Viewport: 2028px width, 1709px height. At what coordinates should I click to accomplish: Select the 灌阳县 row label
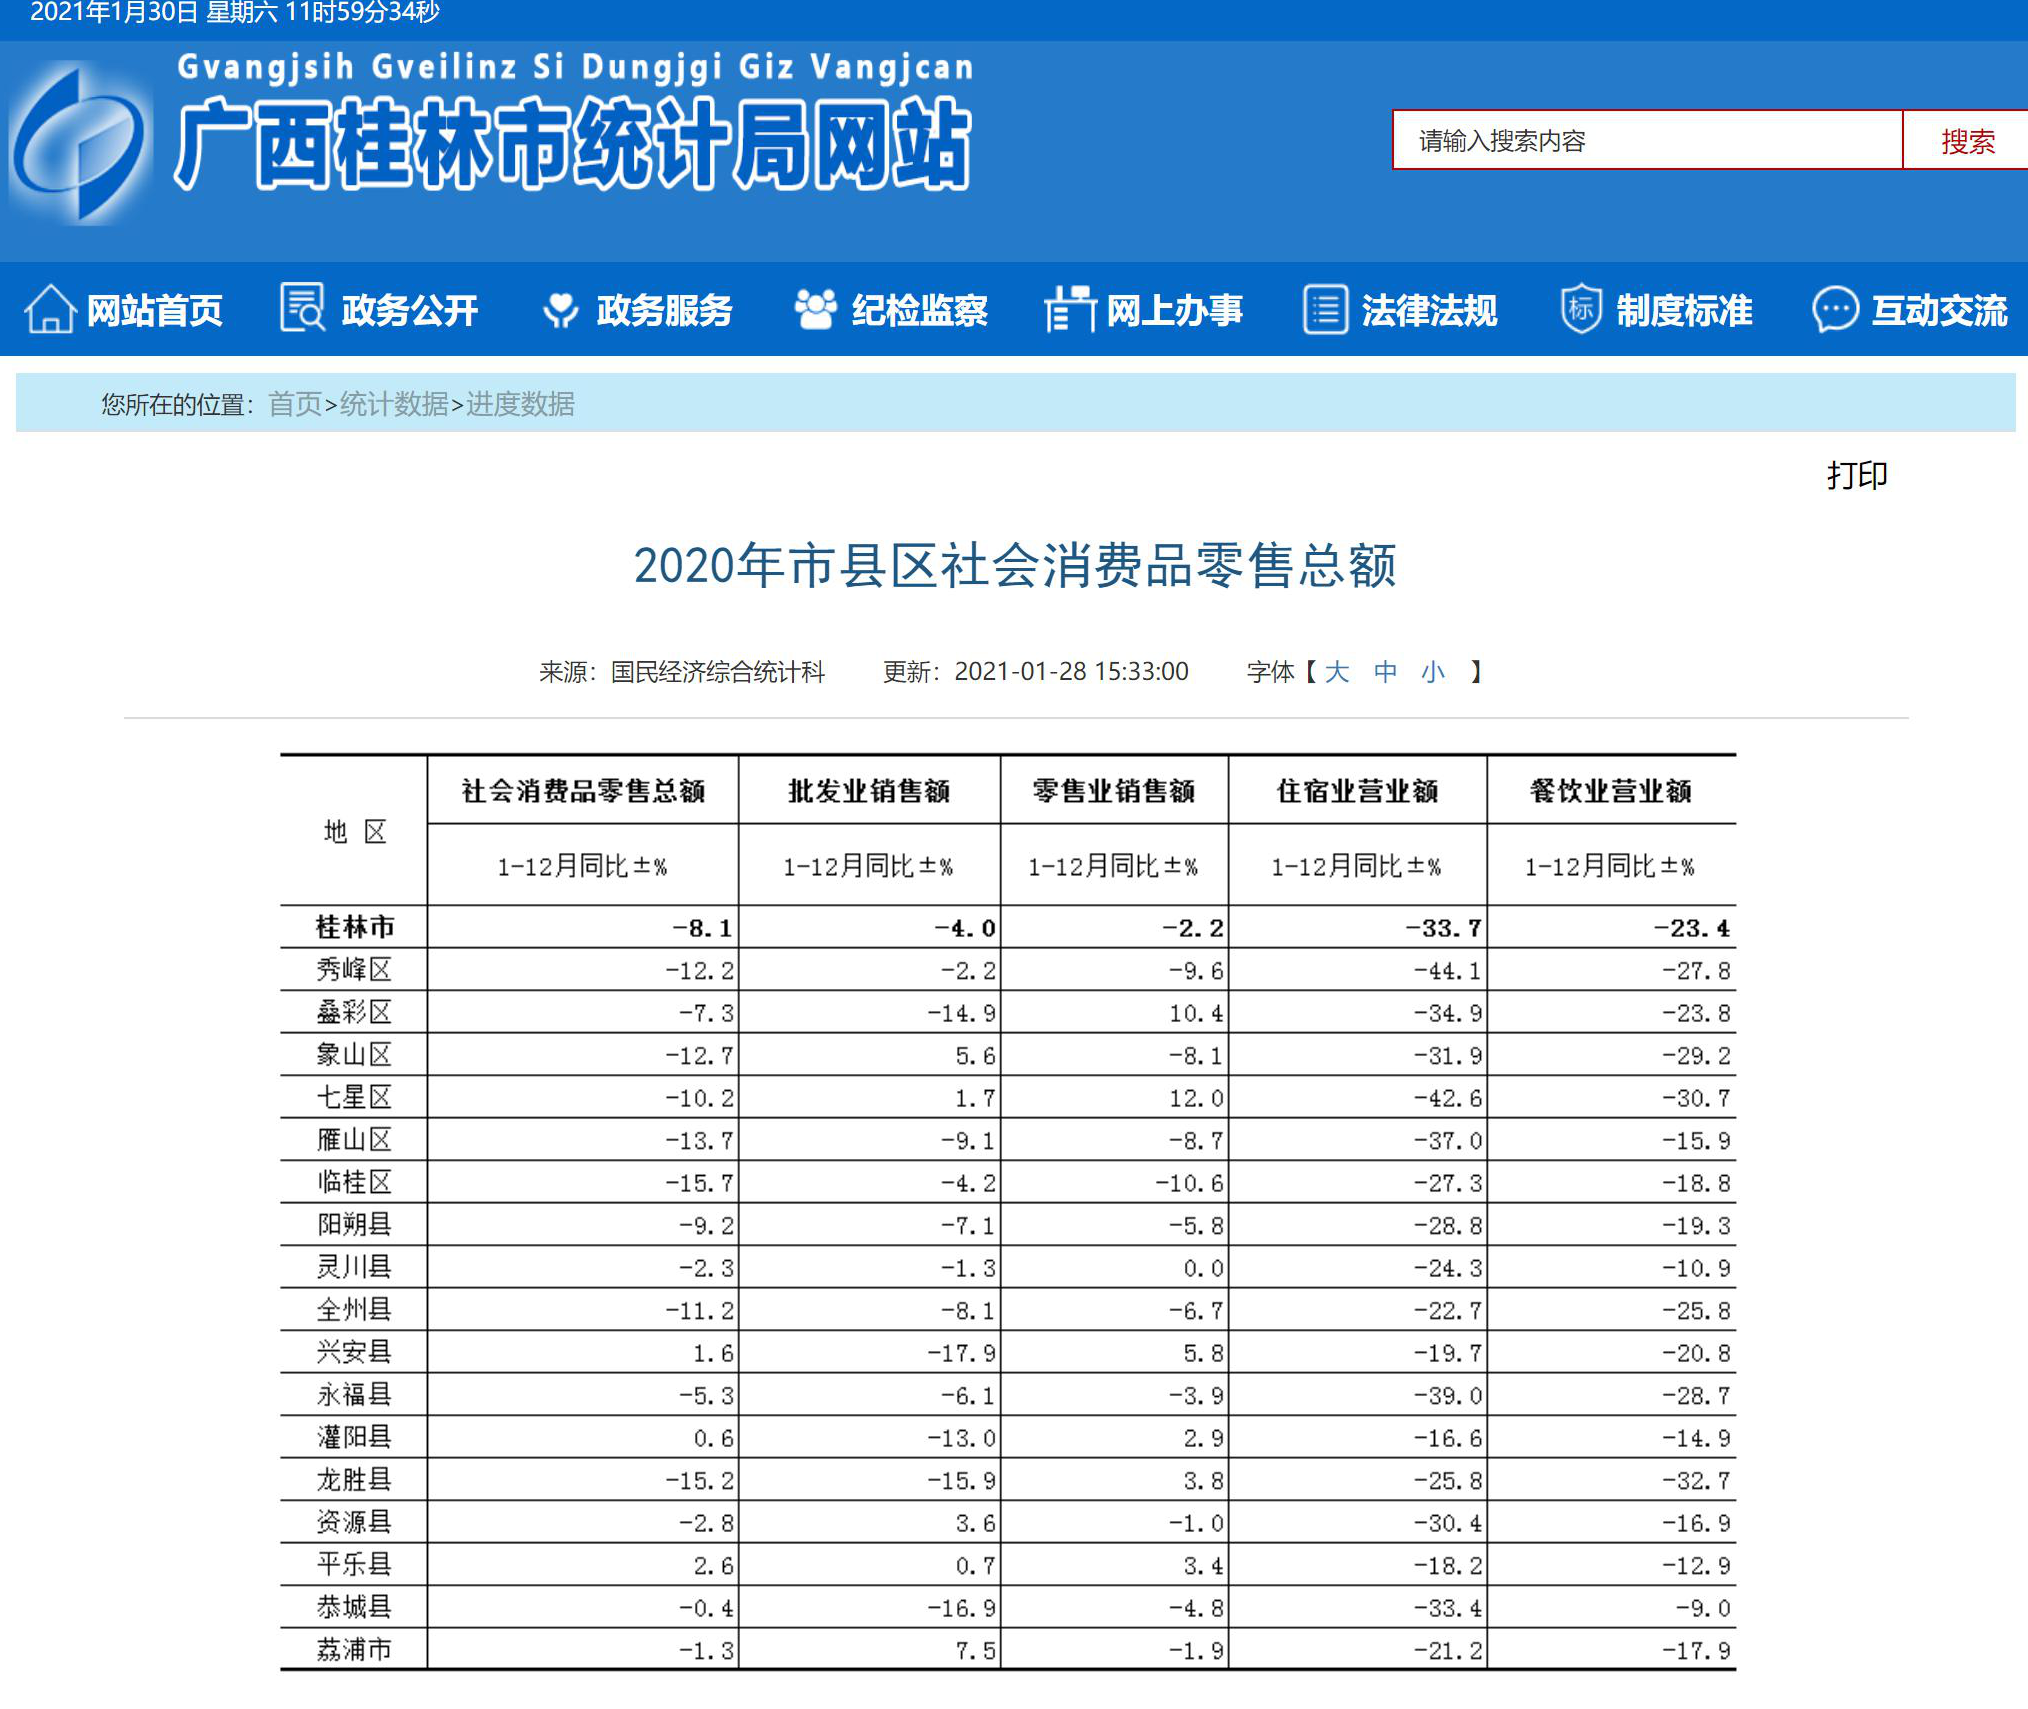[x=354, y=1437]
